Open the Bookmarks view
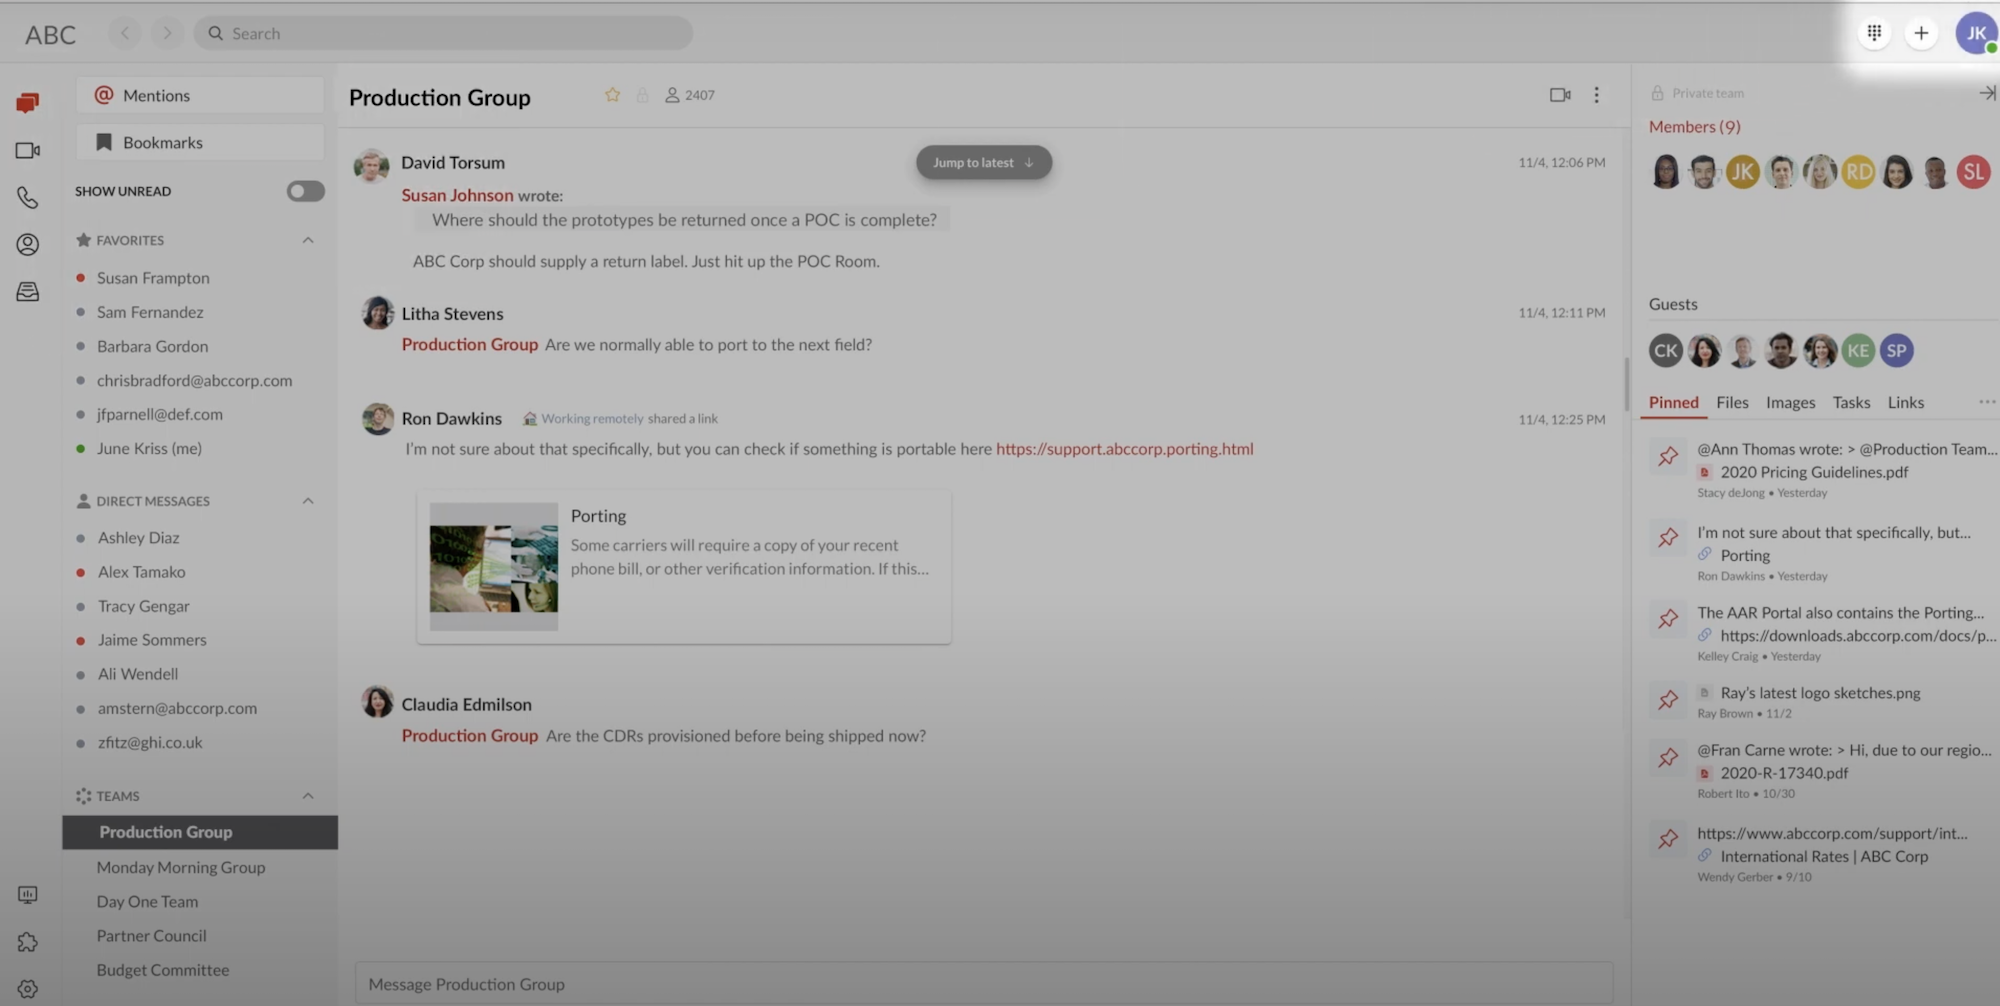The image size is (2000, 1006). click(x=200, y=142)
